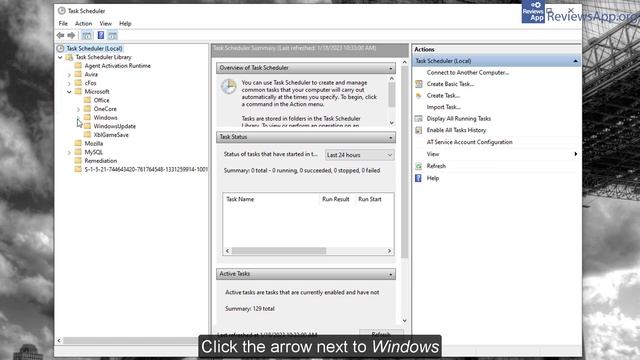This screenshot has height=360, width=640.
Task: Select the MySQL folder
Action: point(93,152)
